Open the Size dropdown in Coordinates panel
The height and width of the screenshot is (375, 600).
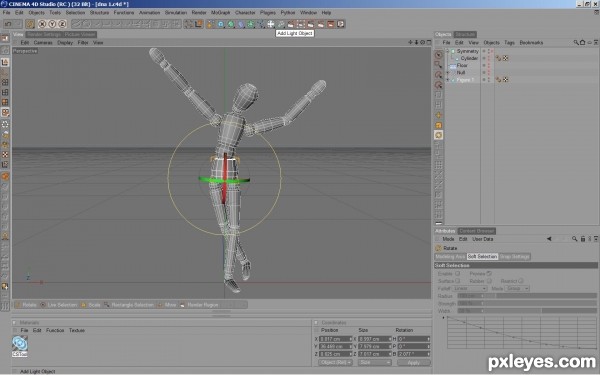pyautogui.click(x=375, y=362)
